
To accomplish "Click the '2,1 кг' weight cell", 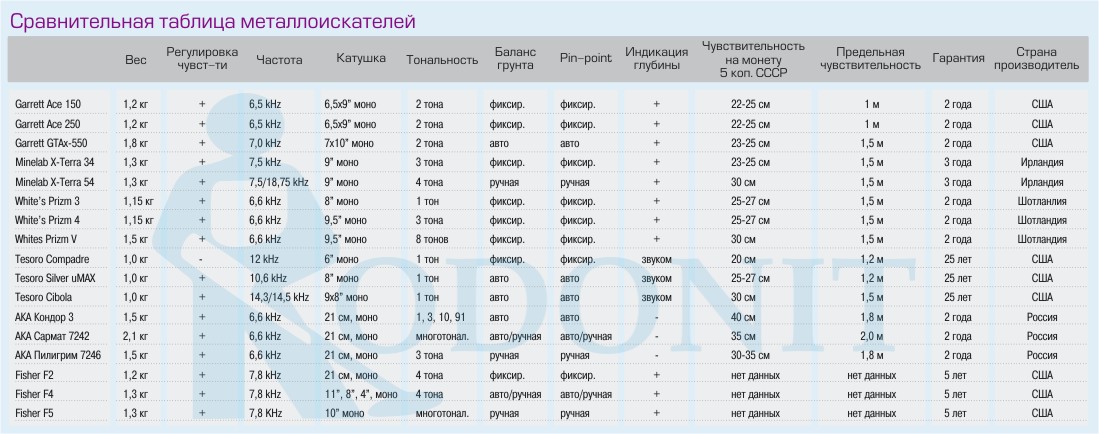I will point(136,337).
